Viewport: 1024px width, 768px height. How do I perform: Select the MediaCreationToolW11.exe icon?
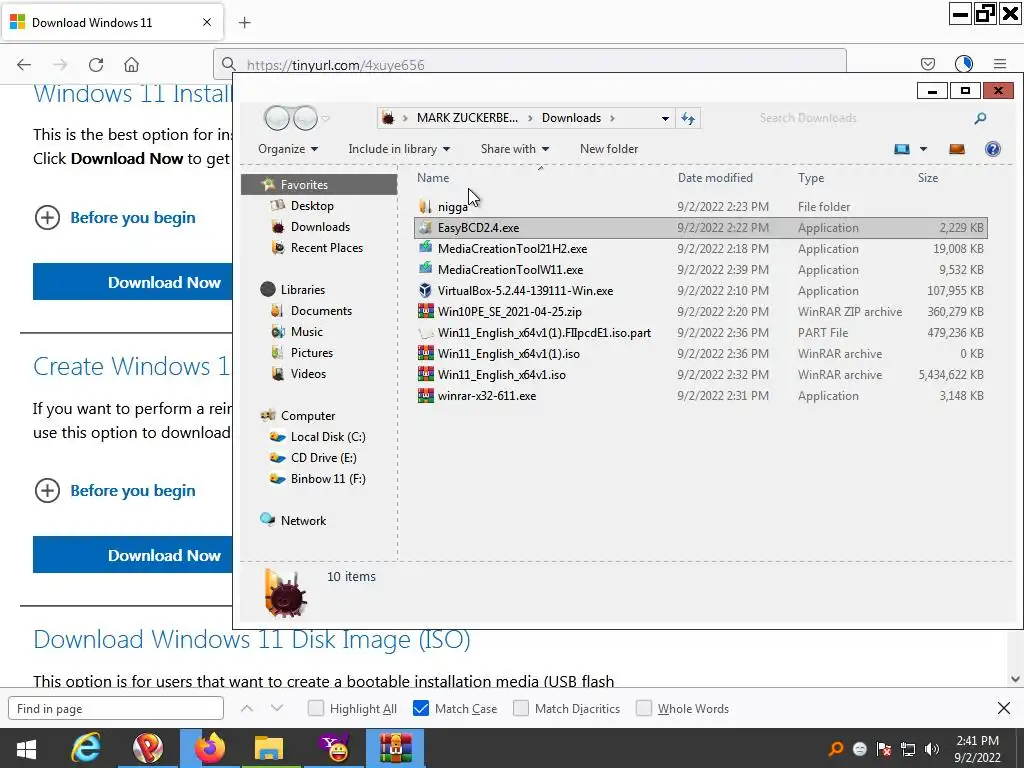point(425,269)
